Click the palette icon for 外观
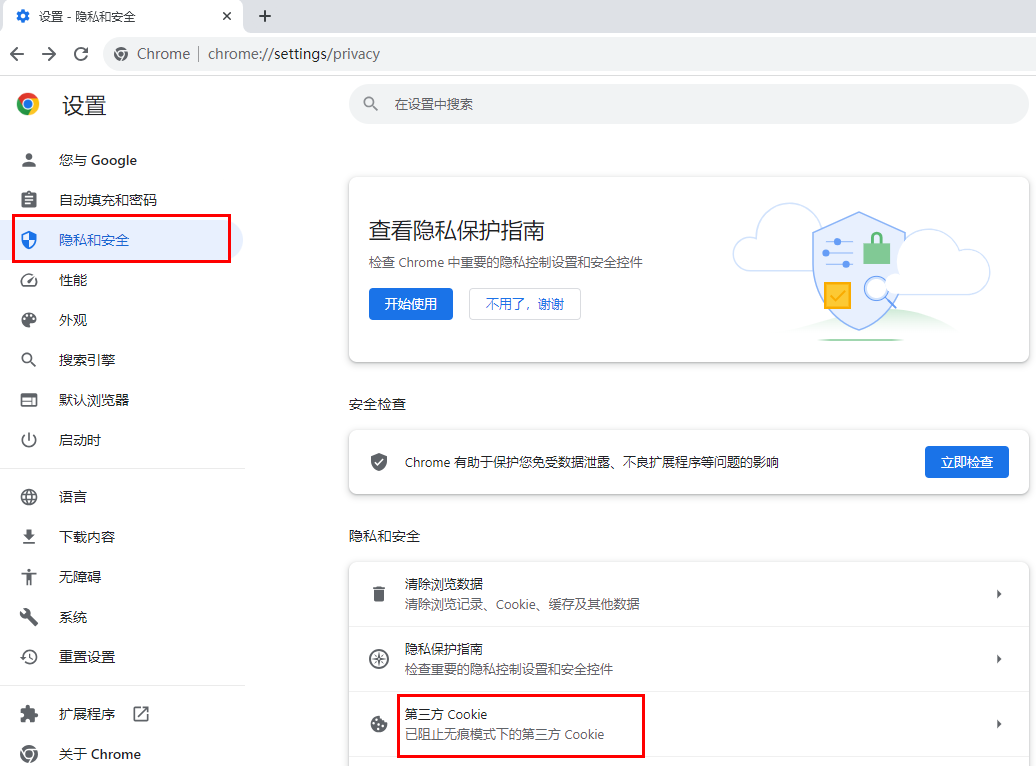1036x766 pixels. [29, 320]
